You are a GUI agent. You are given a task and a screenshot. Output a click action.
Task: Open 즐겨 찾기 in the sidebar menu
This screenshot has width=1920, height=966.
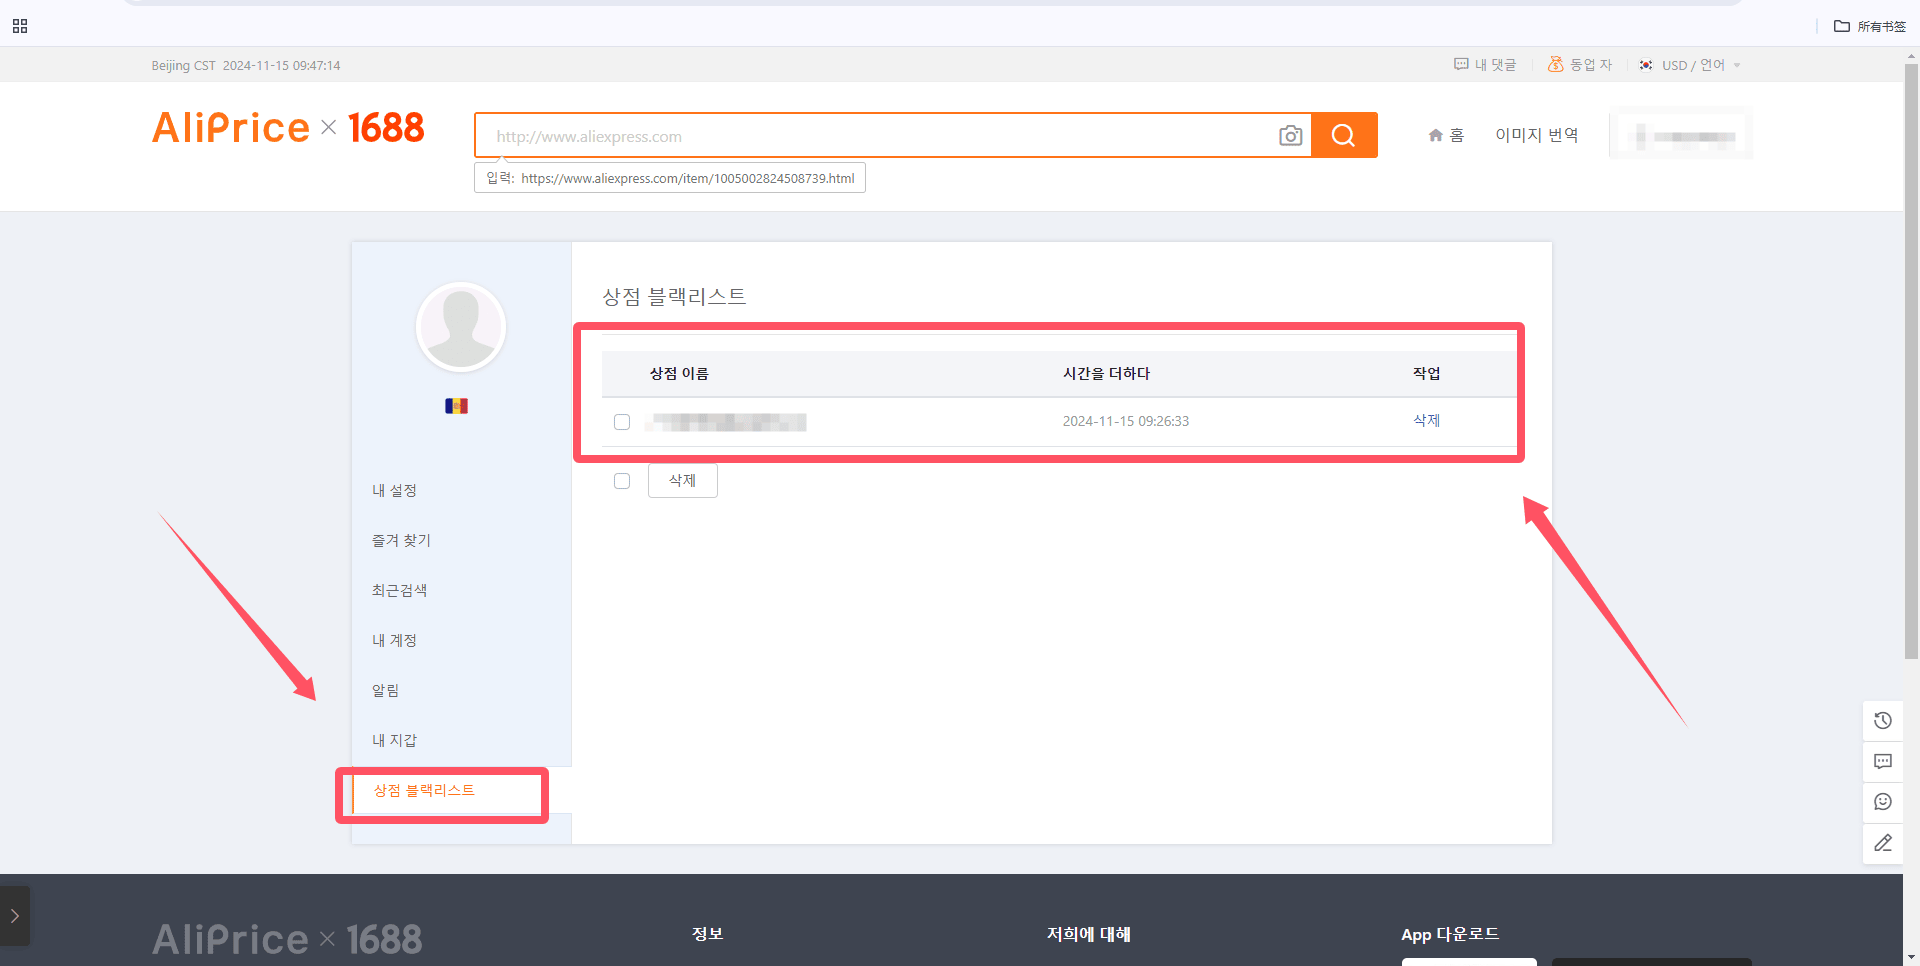[401, 540]
